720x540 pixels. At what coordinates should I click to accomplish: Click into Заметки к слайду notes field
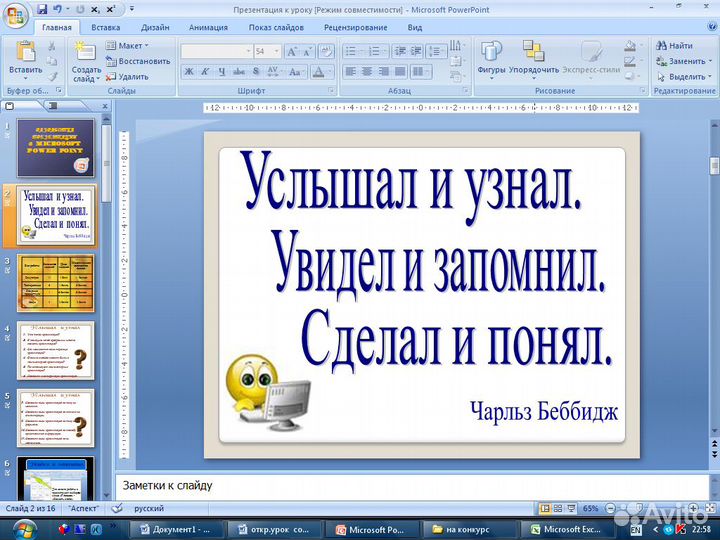coord(412,486)
